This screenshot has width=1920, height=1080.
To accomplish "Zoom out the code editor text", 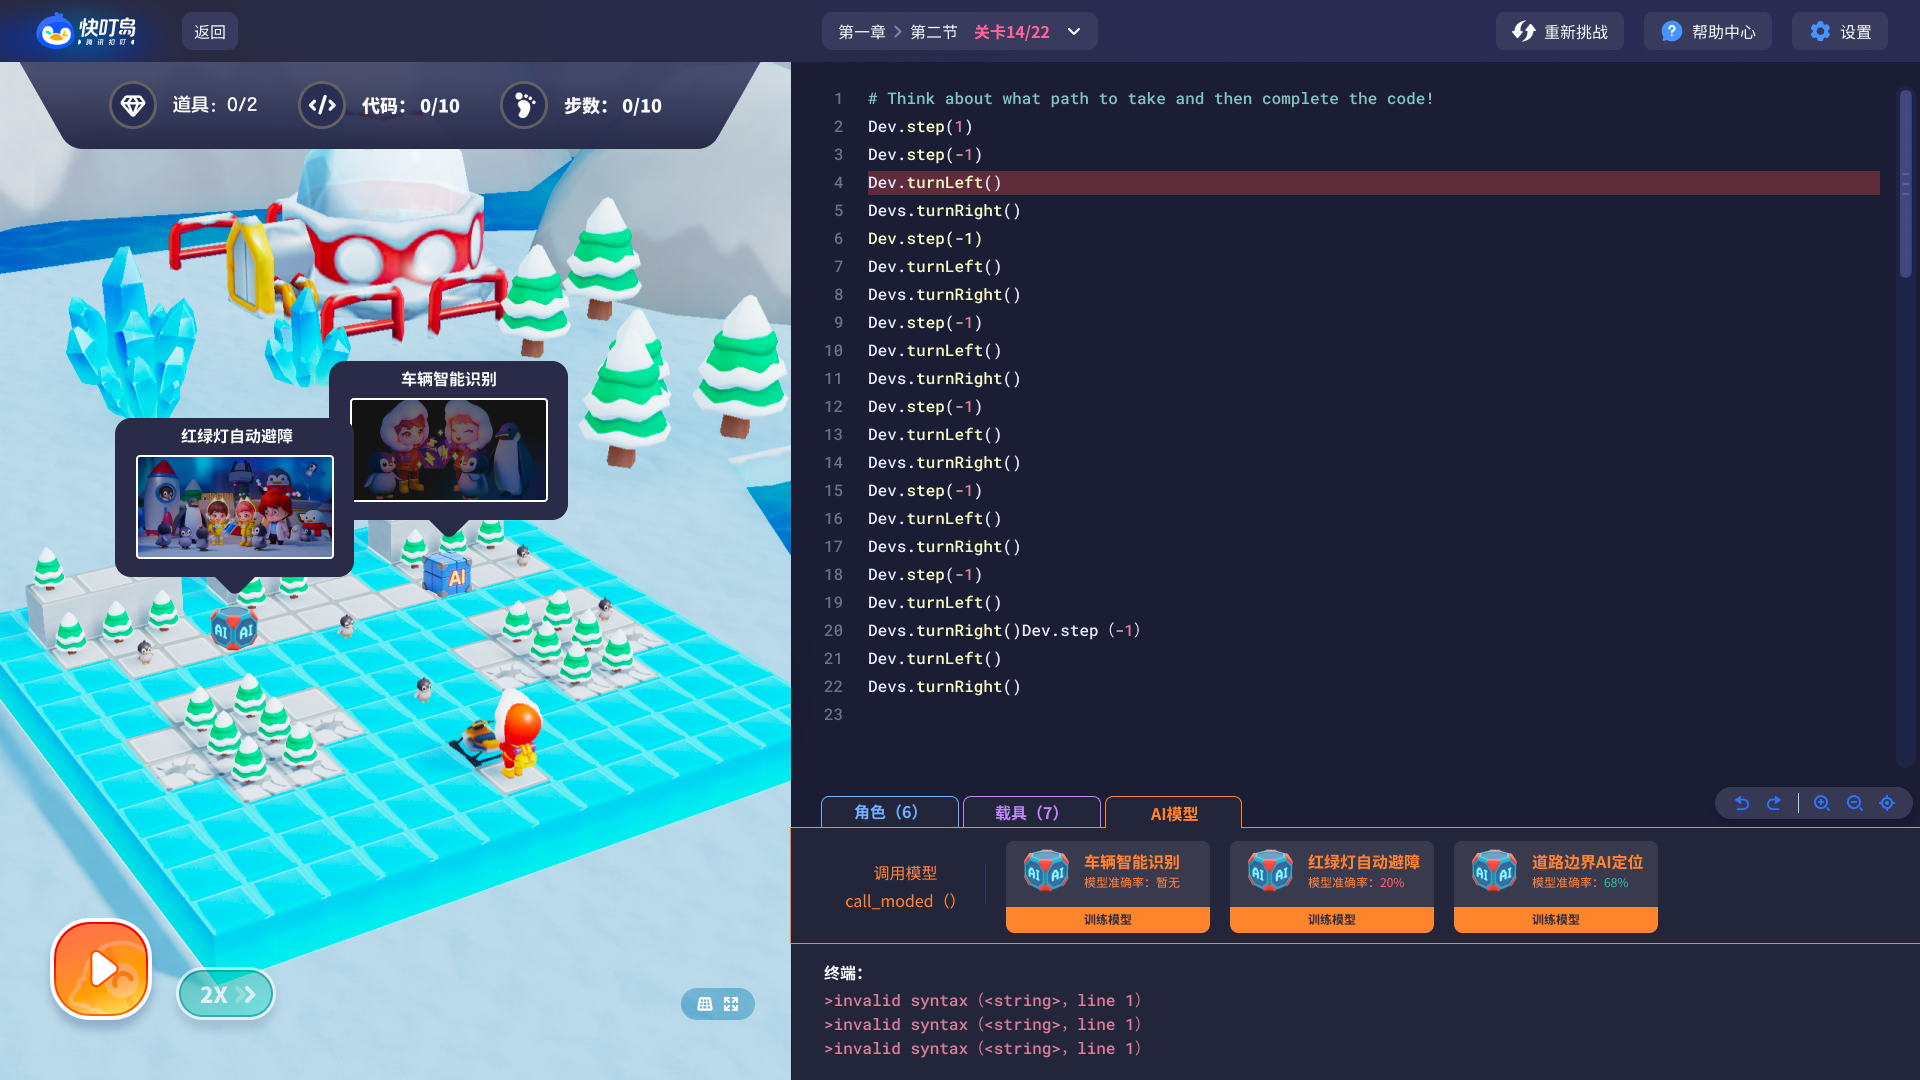I will 1855,803.
